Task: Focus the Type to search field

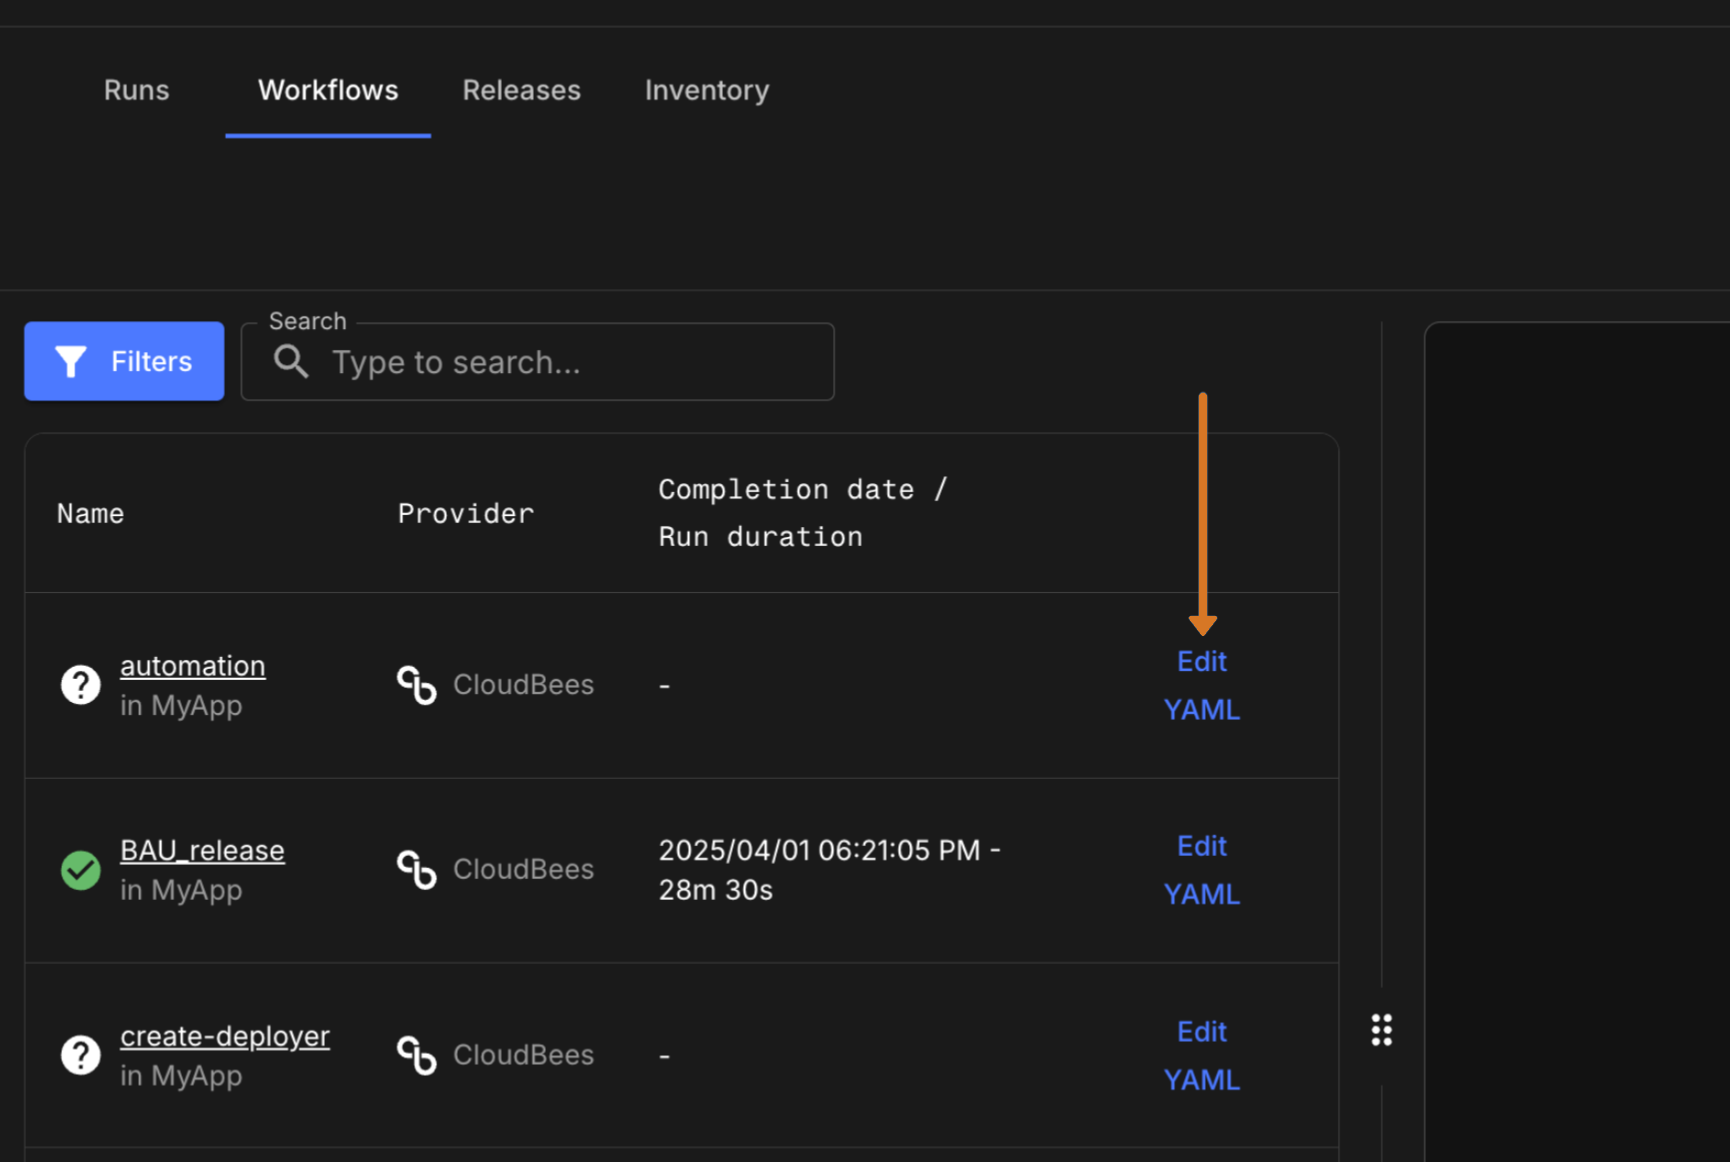Action: 537,362
